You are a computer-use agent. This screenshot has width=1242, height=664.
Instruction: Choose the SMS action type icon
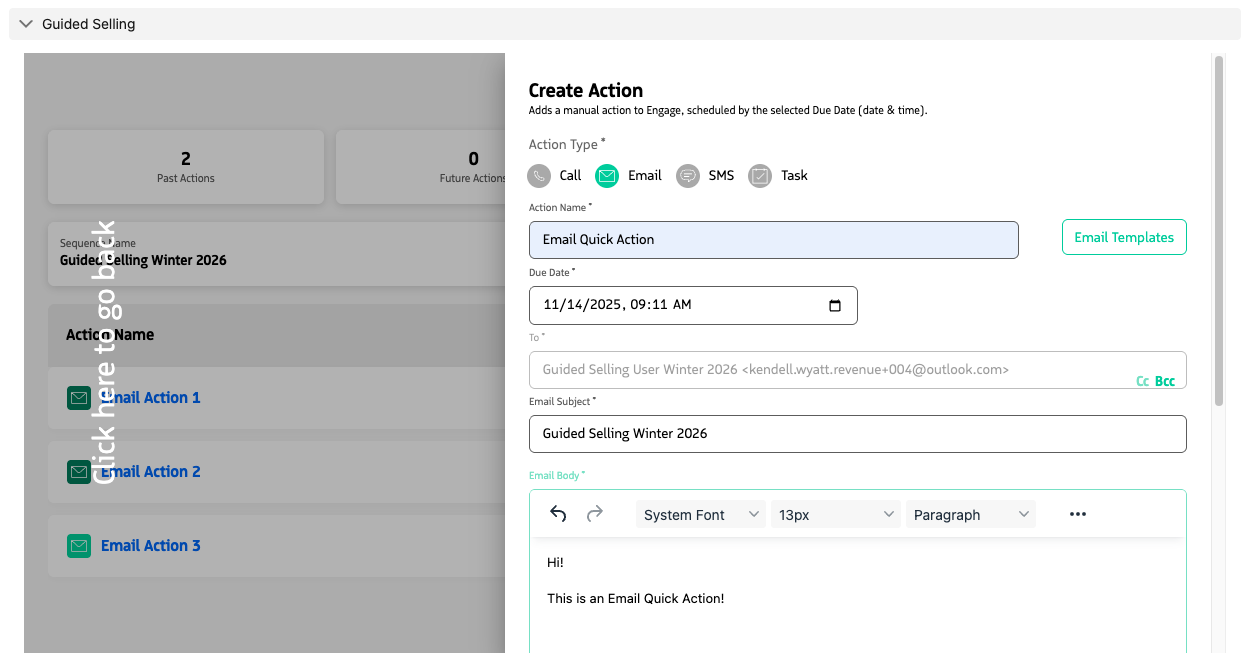(x=687, y=175)
